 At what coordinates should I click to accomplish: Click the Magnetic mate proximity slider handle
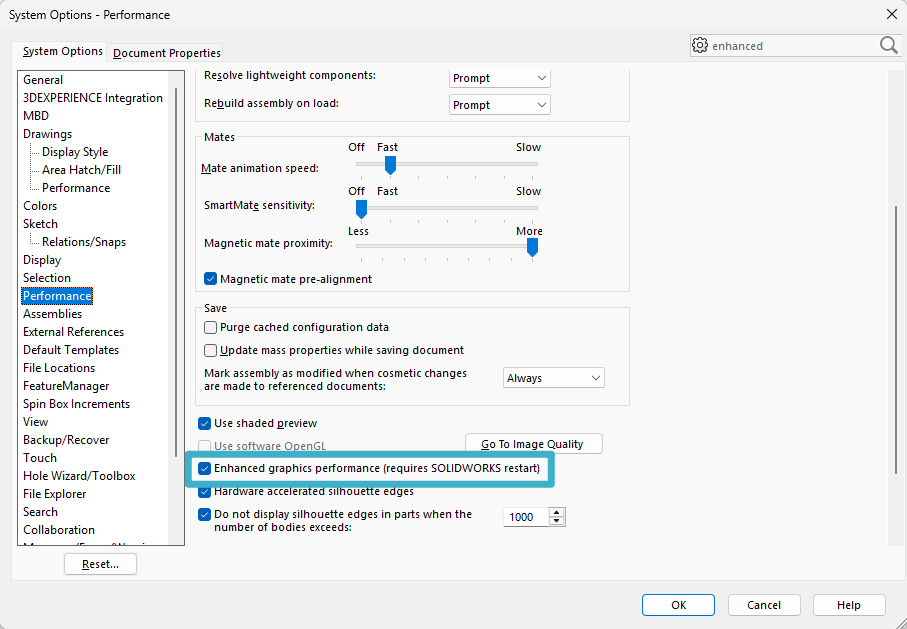click(x=532, y=247)
